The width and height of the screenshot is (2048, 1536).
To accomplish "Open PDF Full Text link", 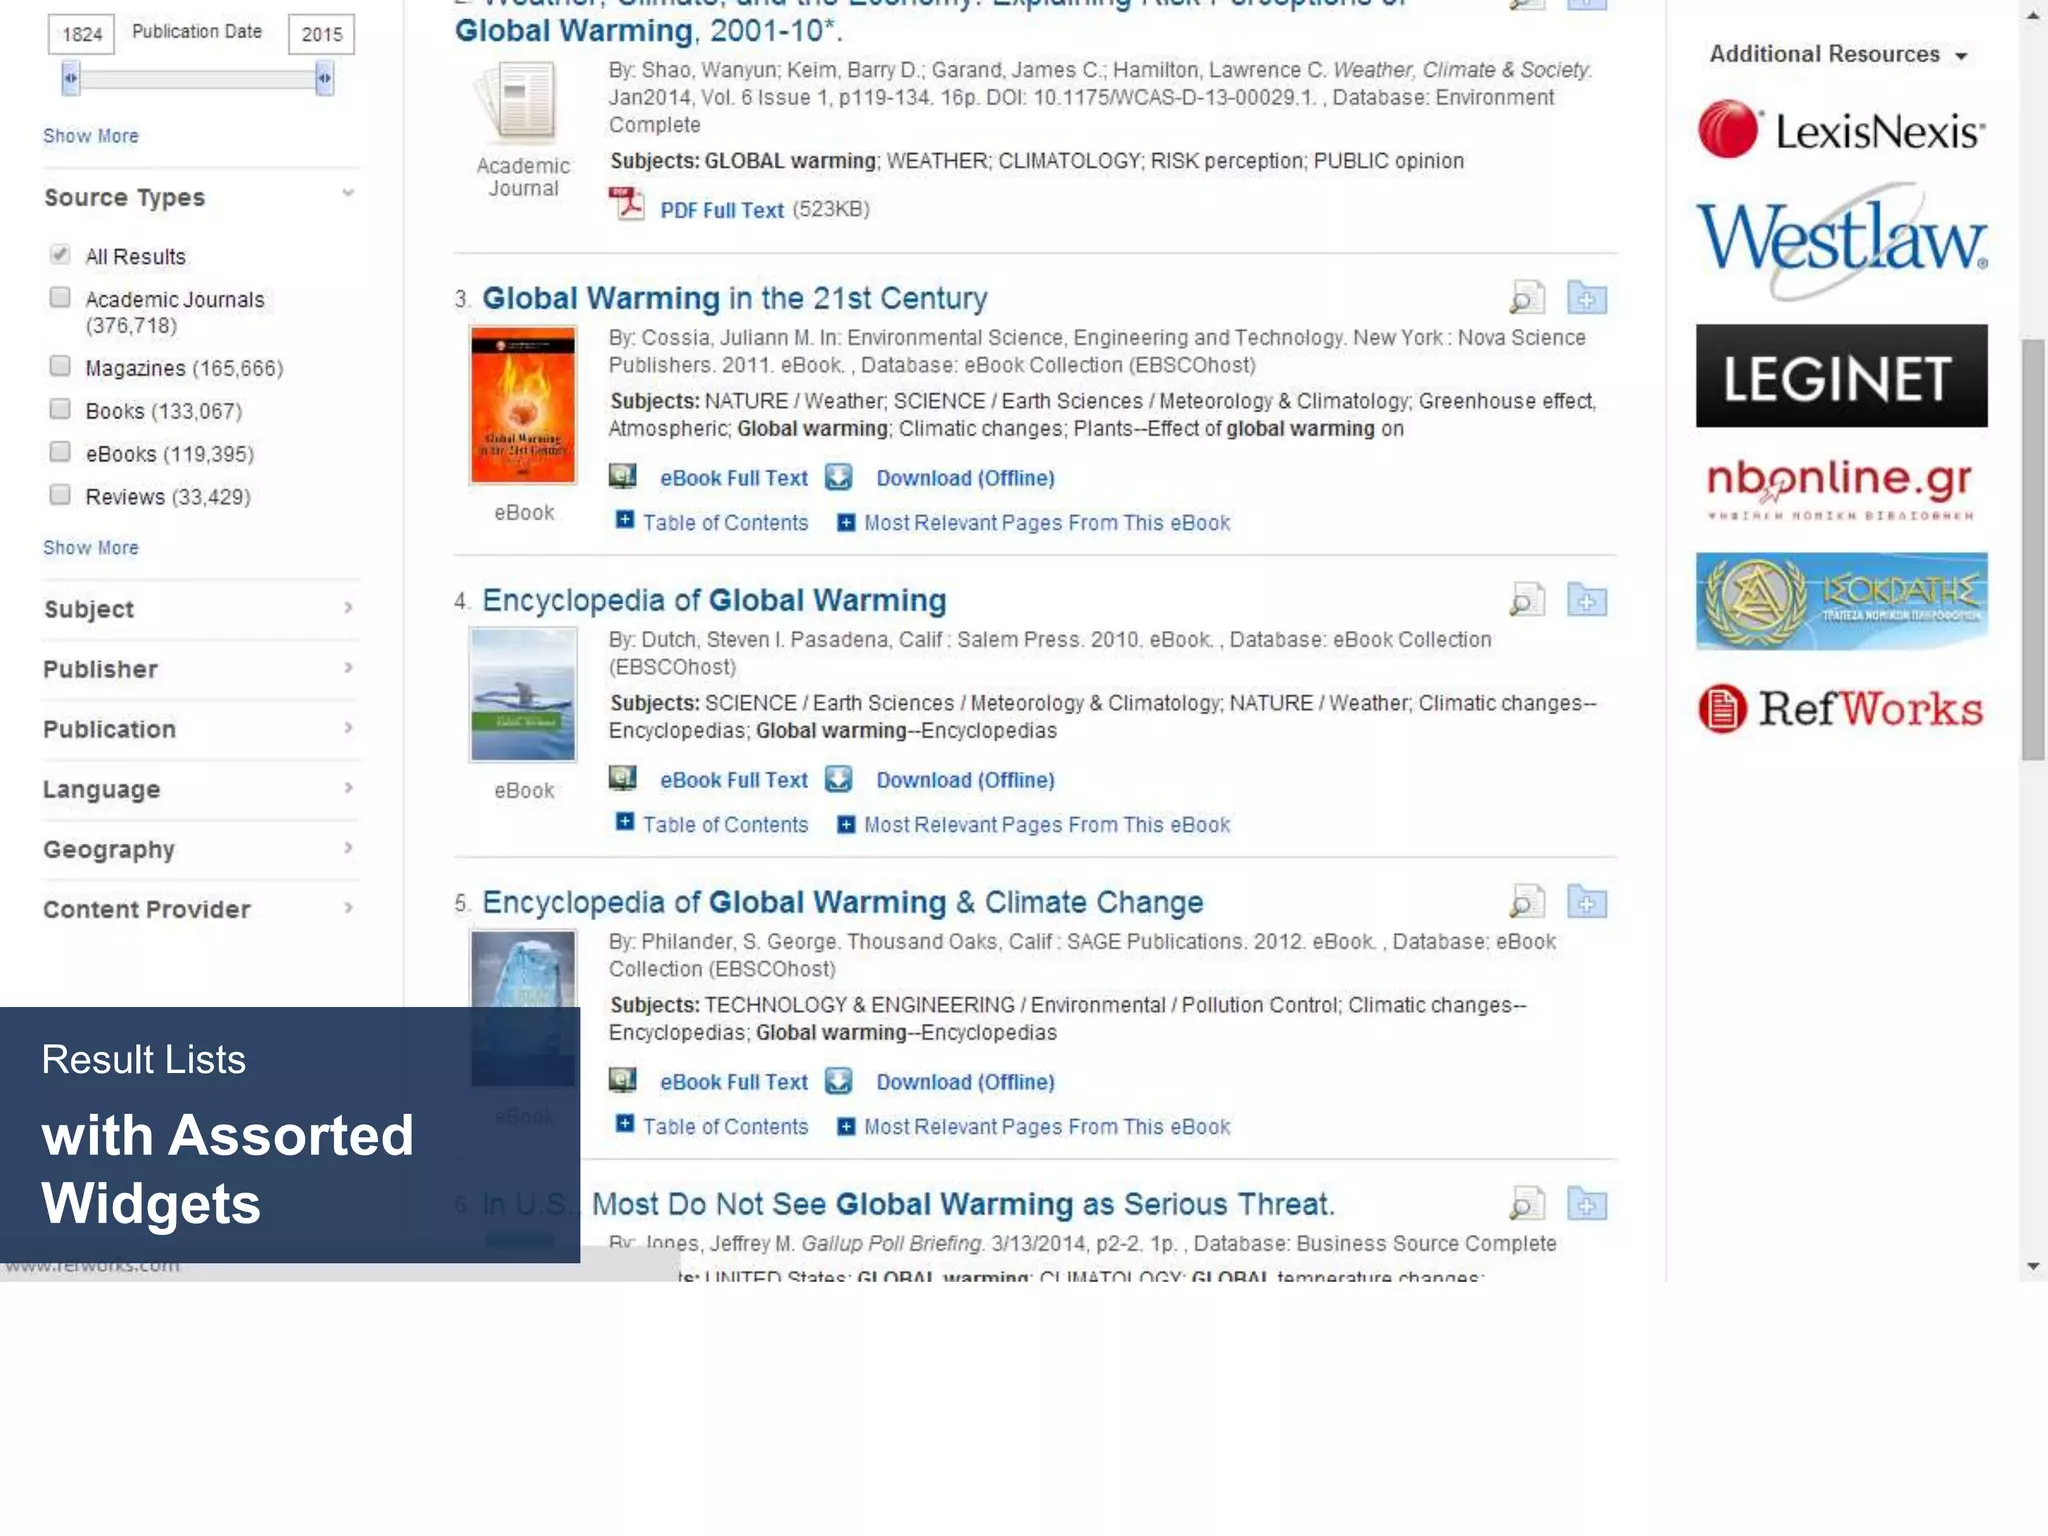I will click(722, 210).
